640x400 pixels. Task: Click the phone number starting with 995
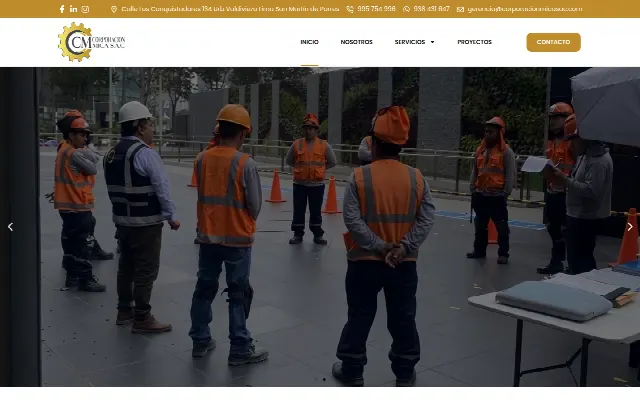(376, 9)
